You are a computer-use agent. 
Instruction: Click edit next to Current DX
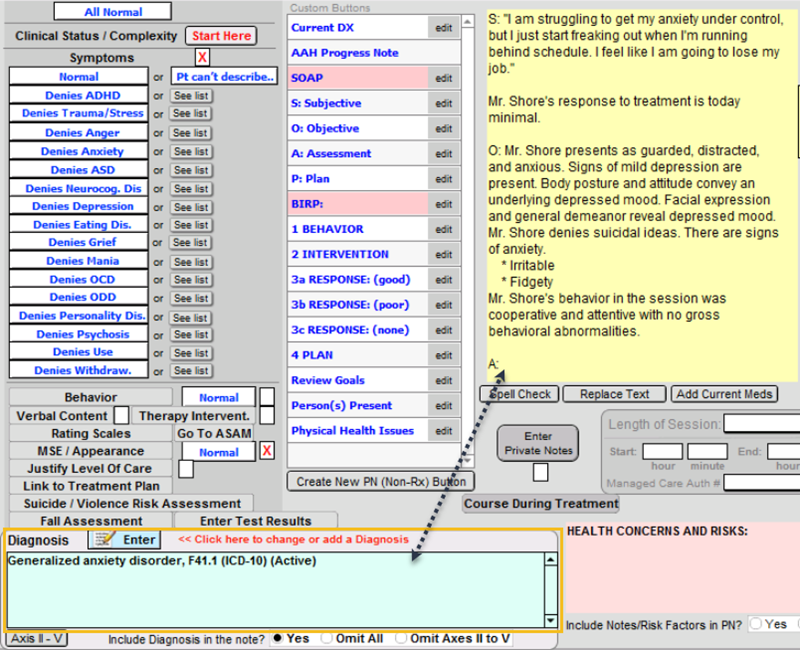point(443,27)
